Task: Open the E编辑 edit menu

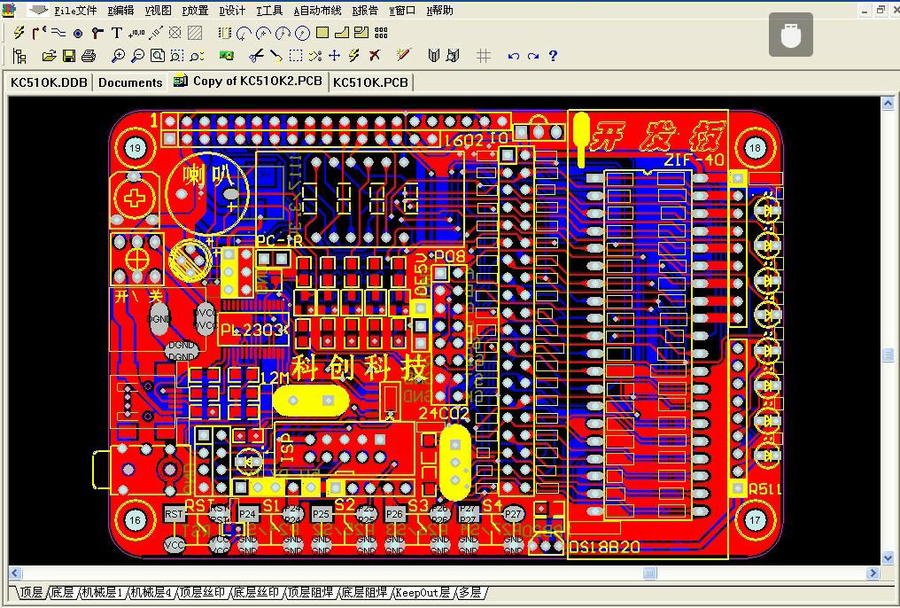Action: pos(121,10)
